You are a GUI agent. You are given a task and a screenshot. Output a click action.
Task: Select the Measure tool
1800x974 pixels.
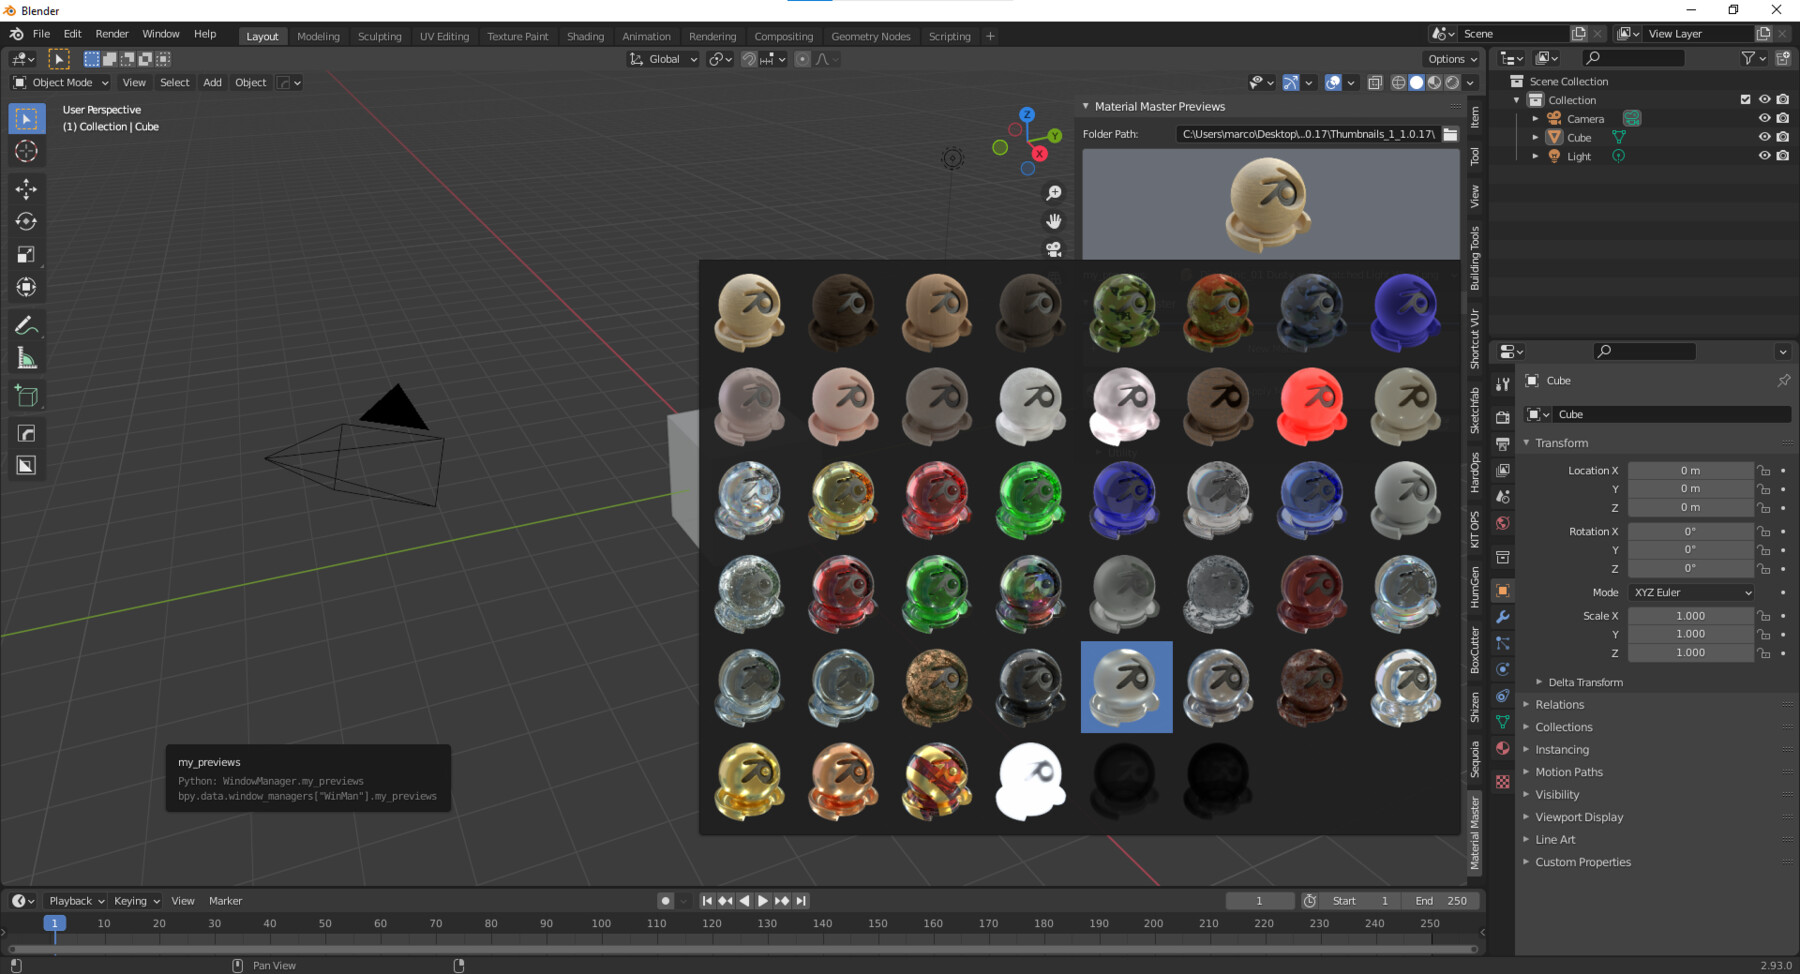[x=26, y=356]
